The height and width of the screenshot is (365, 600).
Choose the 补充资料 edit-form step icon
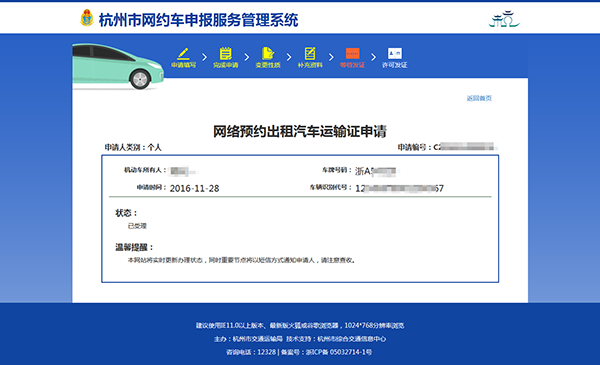click(x=310, y=53)
